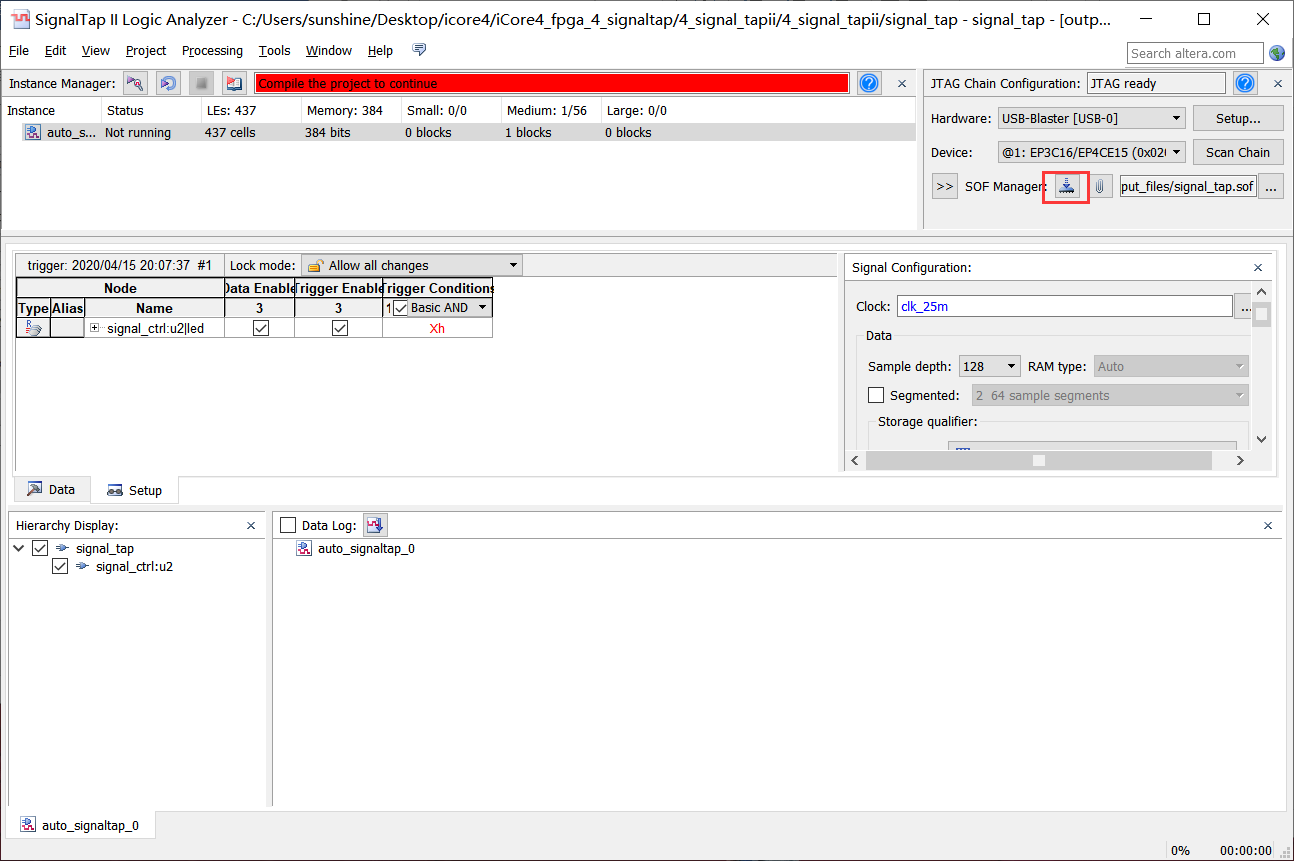
Task: Expand the signal_ctrl:u2|led node
Action: point(95,328)
